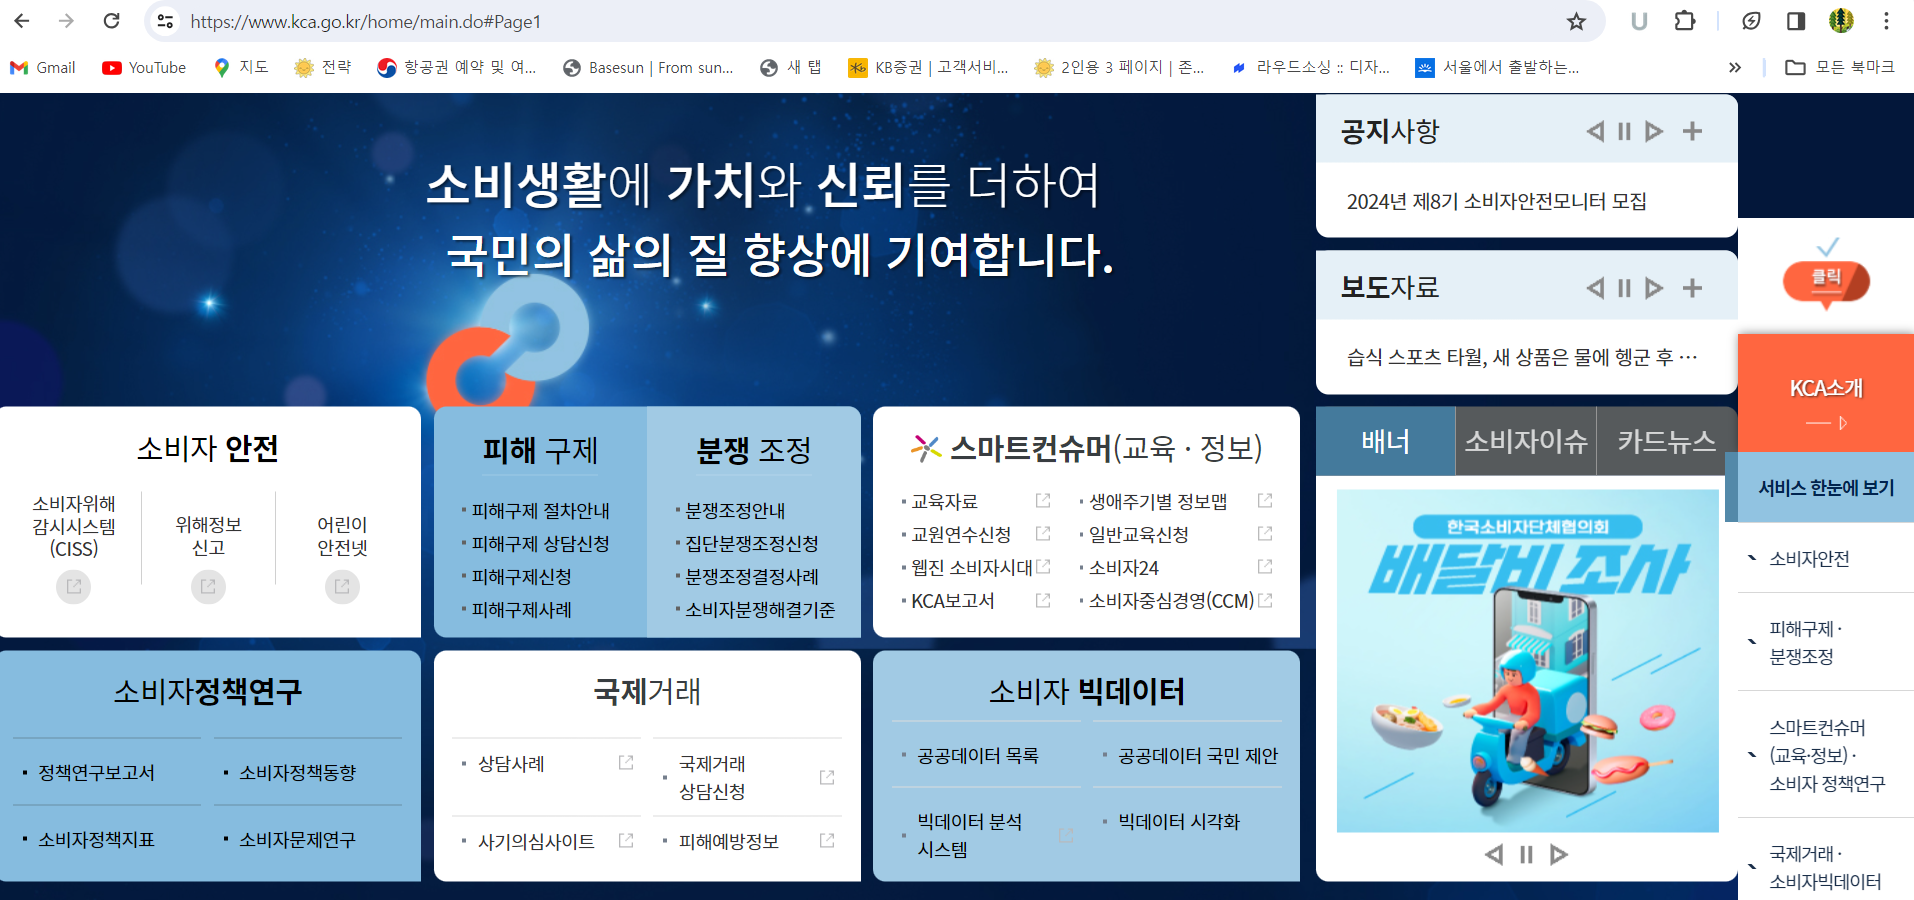Click the browser extensions puzzle icon
The width and height of the screenshot is (1914, 900).
pos(1686,20)
